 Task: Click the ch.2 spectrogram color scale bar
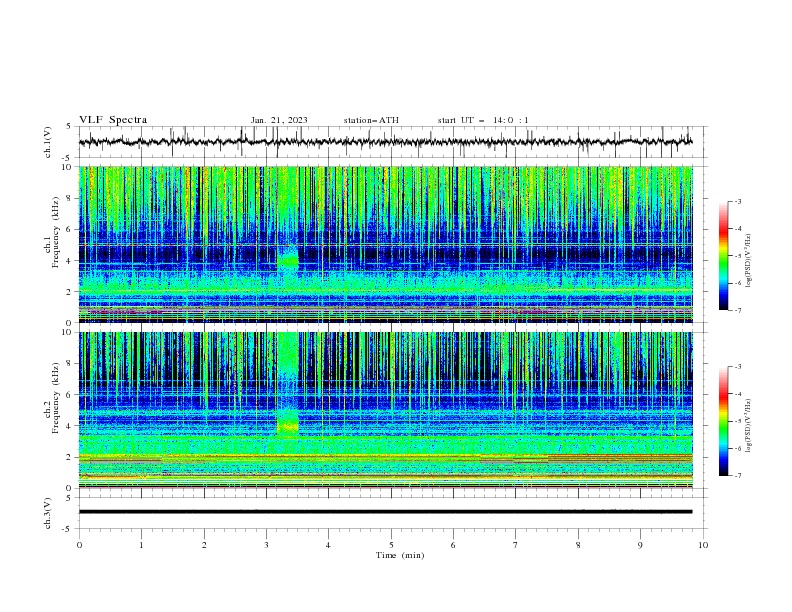pos(723,421)
